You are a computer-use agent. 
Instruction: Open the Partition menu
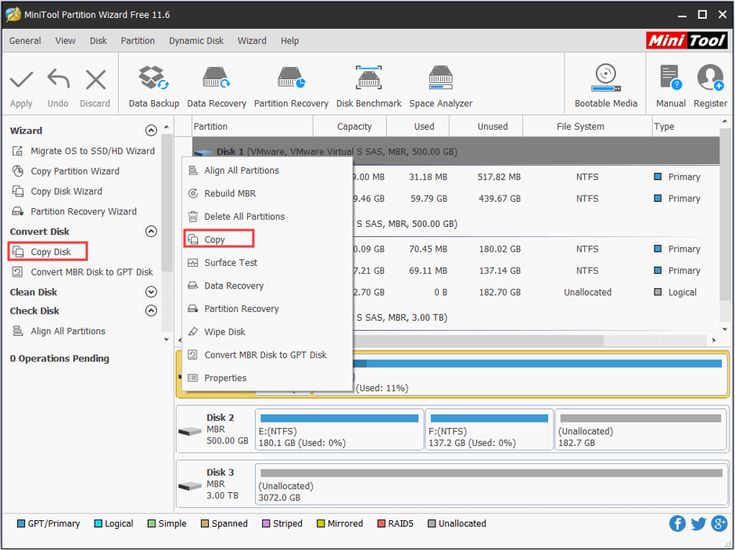(x=137, y=41)
